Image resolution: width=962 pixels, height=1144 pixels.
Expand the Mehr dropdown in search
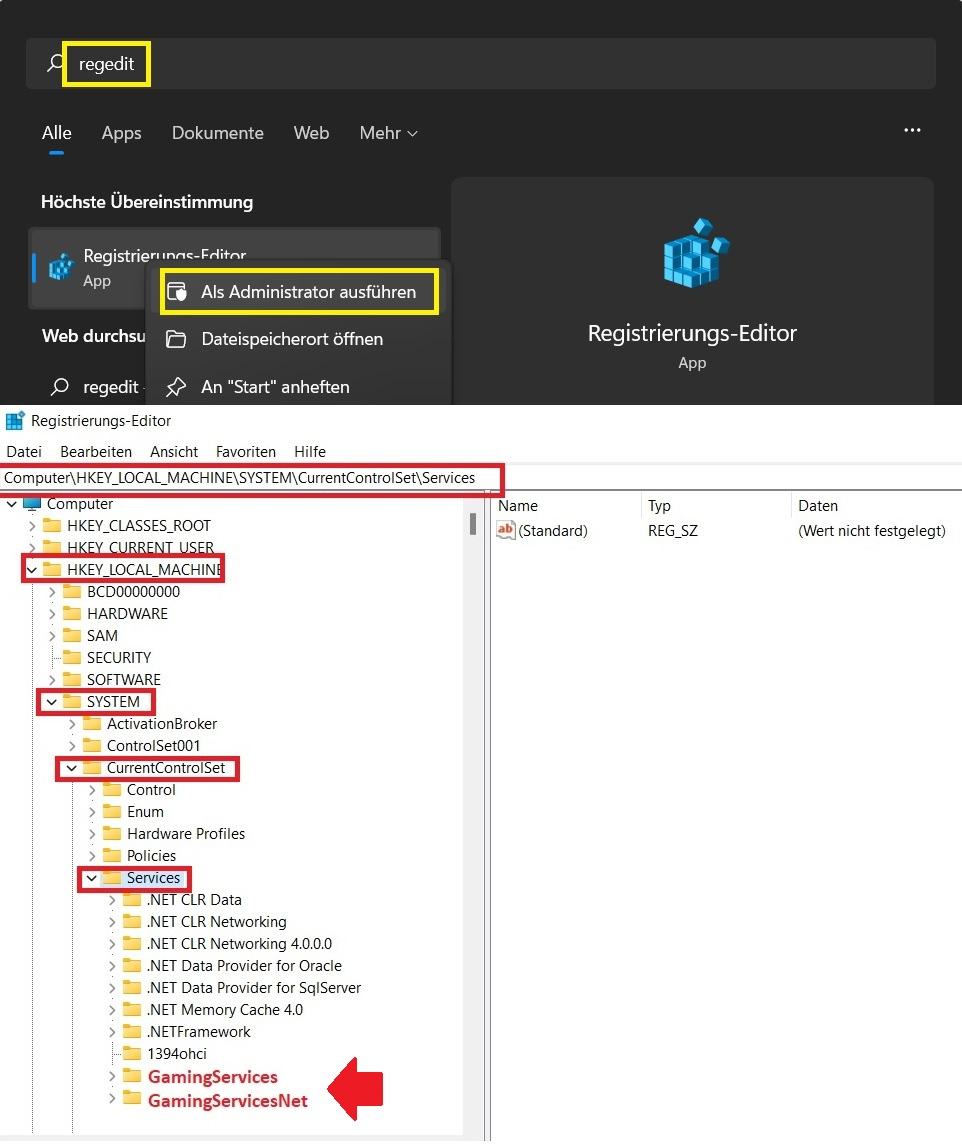point(388,133)
